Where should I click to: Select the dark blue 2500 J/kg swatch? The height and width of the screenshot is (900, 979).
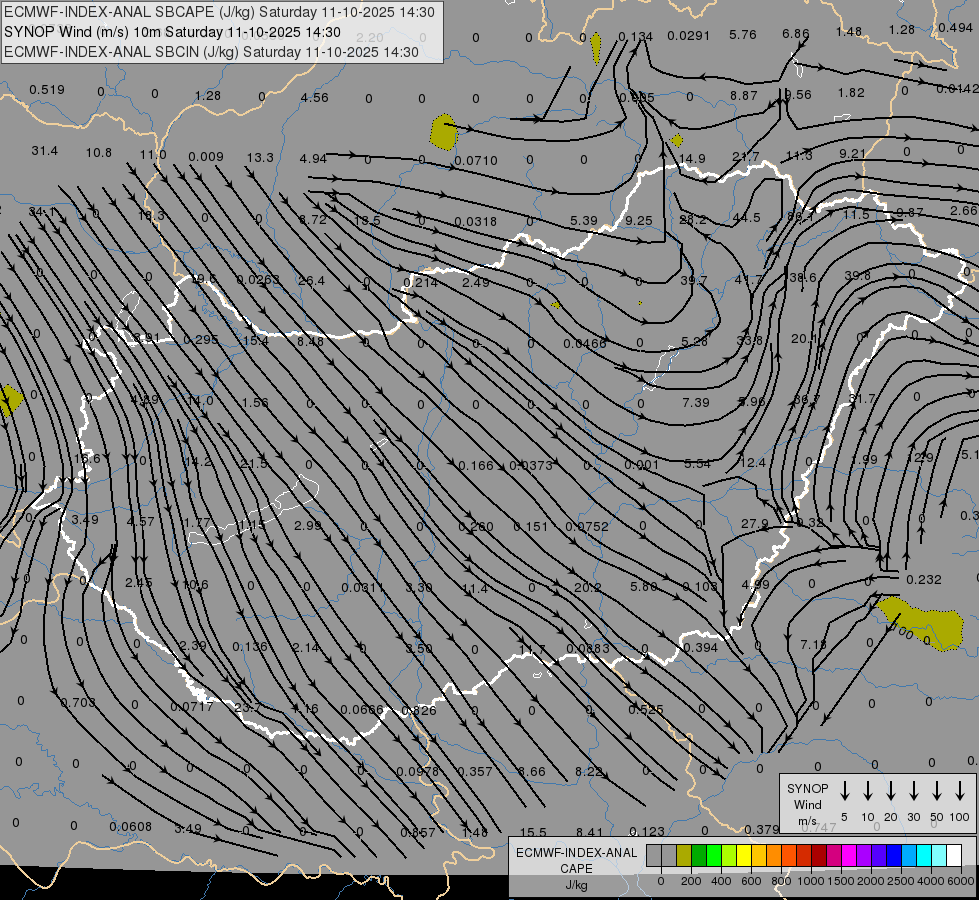click(894, 855)
